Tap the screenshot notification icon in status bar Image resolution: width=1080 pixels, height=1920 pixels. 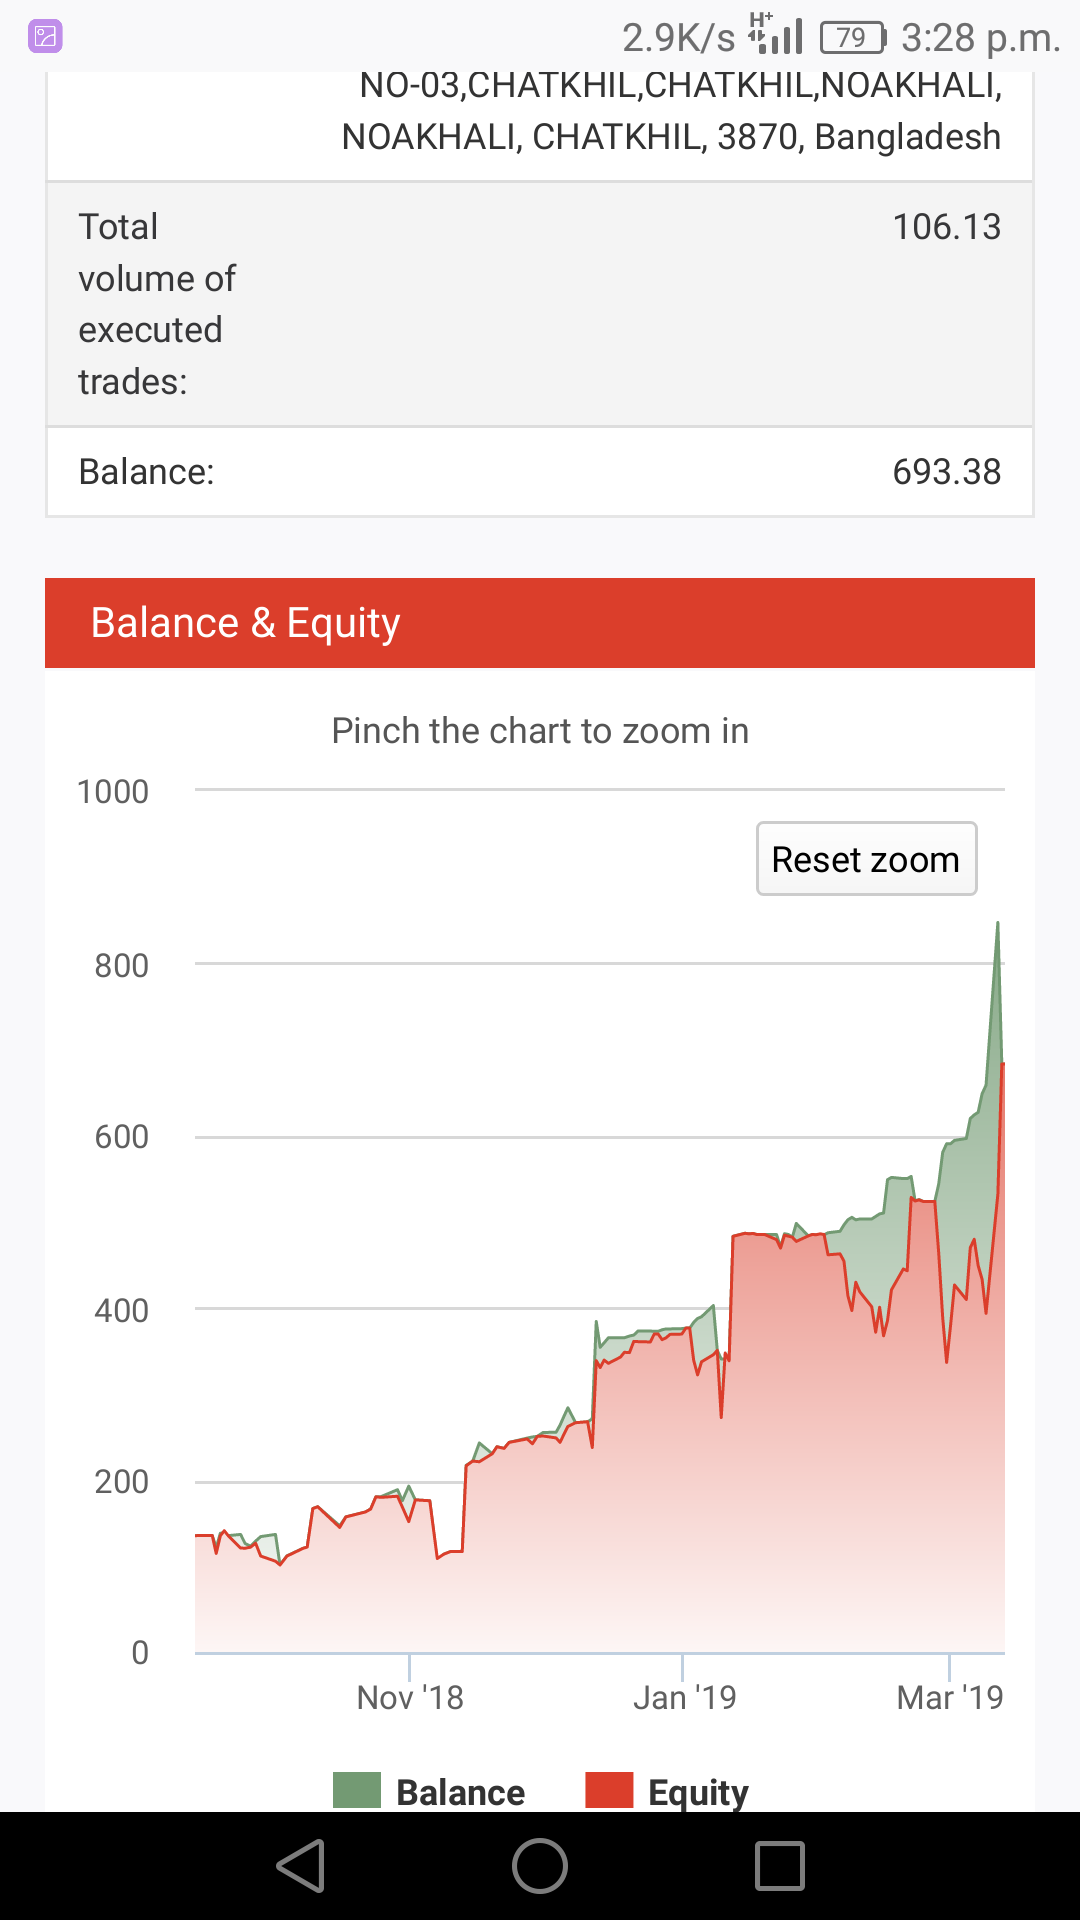(x=46, y=37)
